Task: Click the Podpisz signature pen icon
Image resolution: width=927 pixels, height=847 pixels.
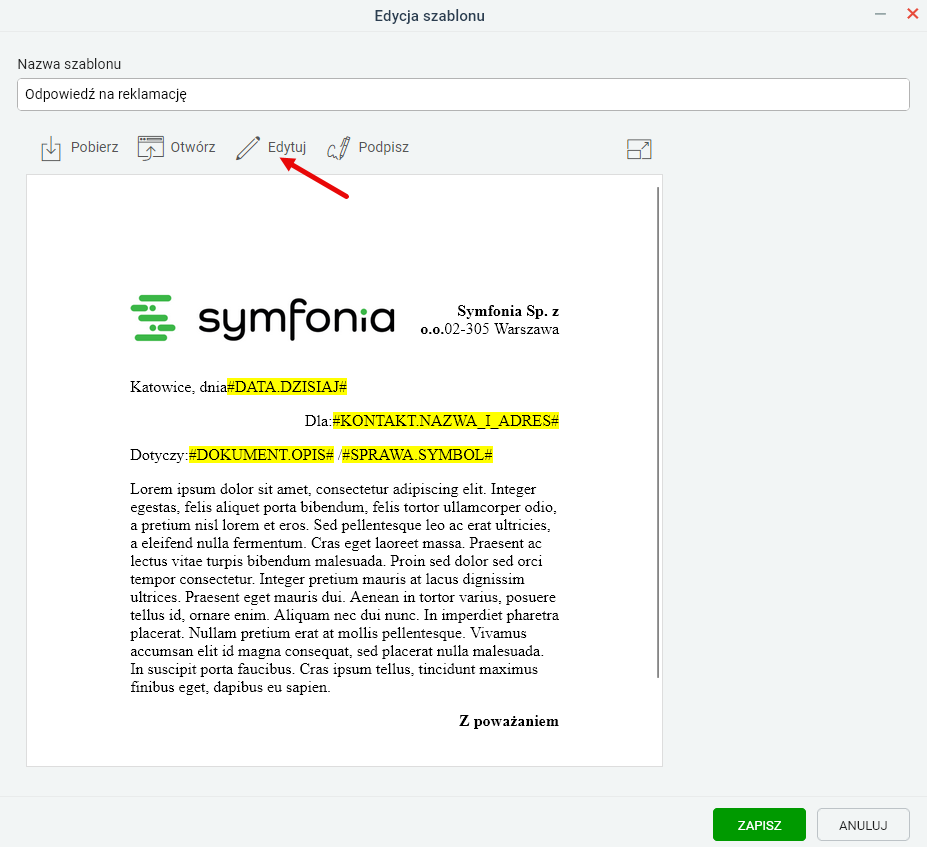Action: click(x=339, y=148)
